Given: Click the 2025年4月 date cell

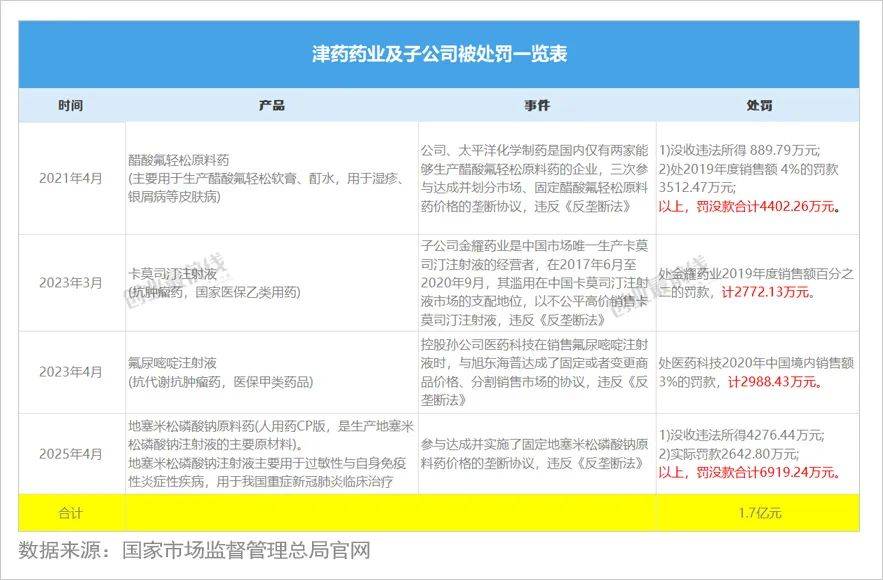Looking at the screenshot, I should click(71, 453).
